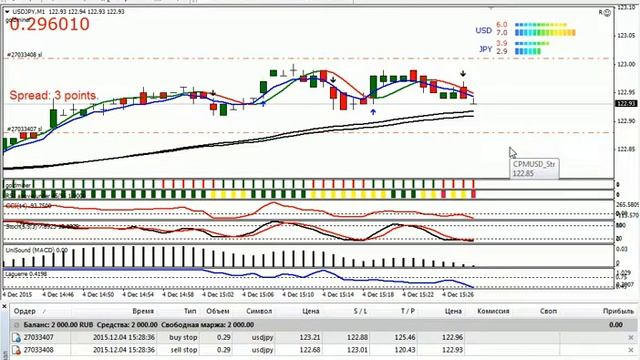Click the UniSound (MACD) indicator label

click(x=36, y=250)
